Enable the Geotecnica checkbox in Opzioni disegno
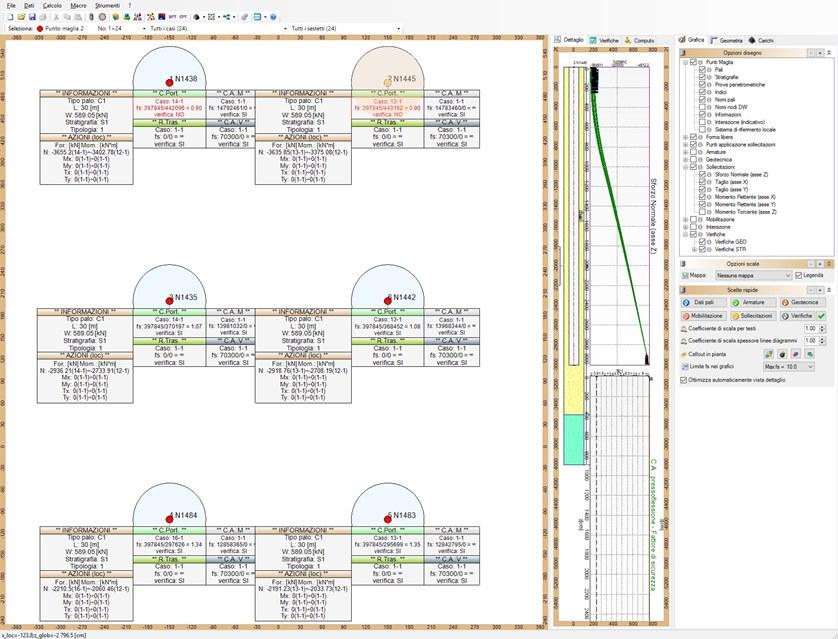The image size is (838, 639). 693,159
